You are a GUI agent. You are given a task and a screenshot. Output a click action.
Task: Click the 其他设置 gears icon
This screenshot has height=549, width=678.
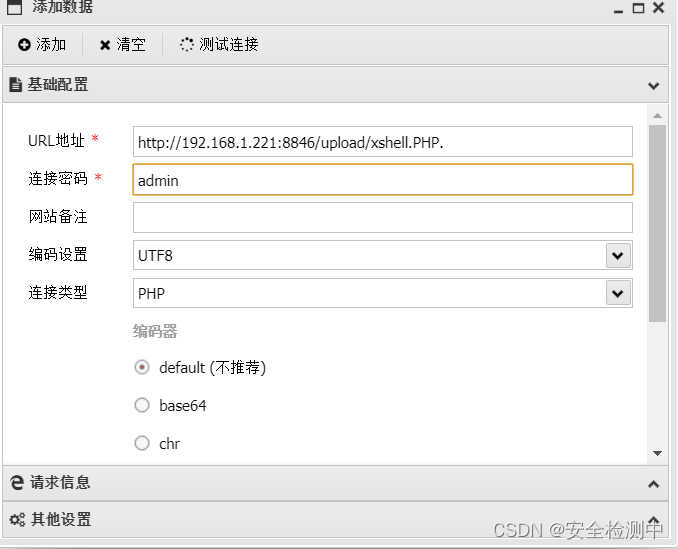16,520
